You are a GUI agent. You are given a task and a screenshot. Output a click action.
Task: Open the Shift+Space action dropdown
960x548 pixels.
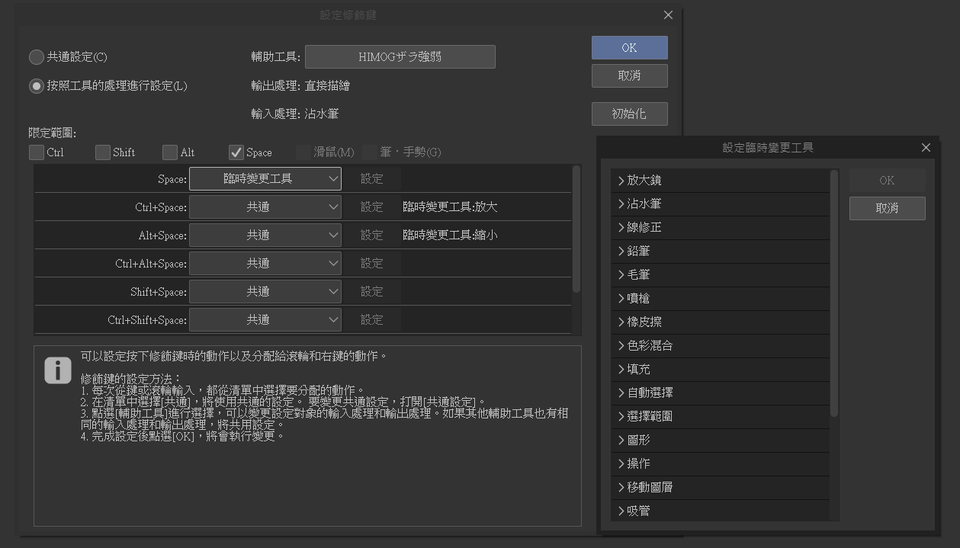tap(265, 291)
